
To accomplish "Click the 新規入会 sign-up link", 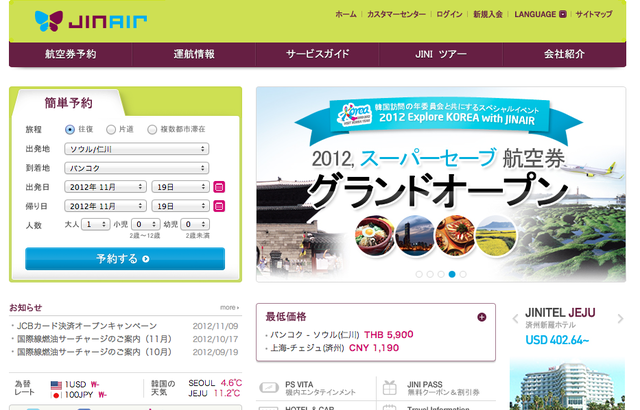I will [488, 14].
